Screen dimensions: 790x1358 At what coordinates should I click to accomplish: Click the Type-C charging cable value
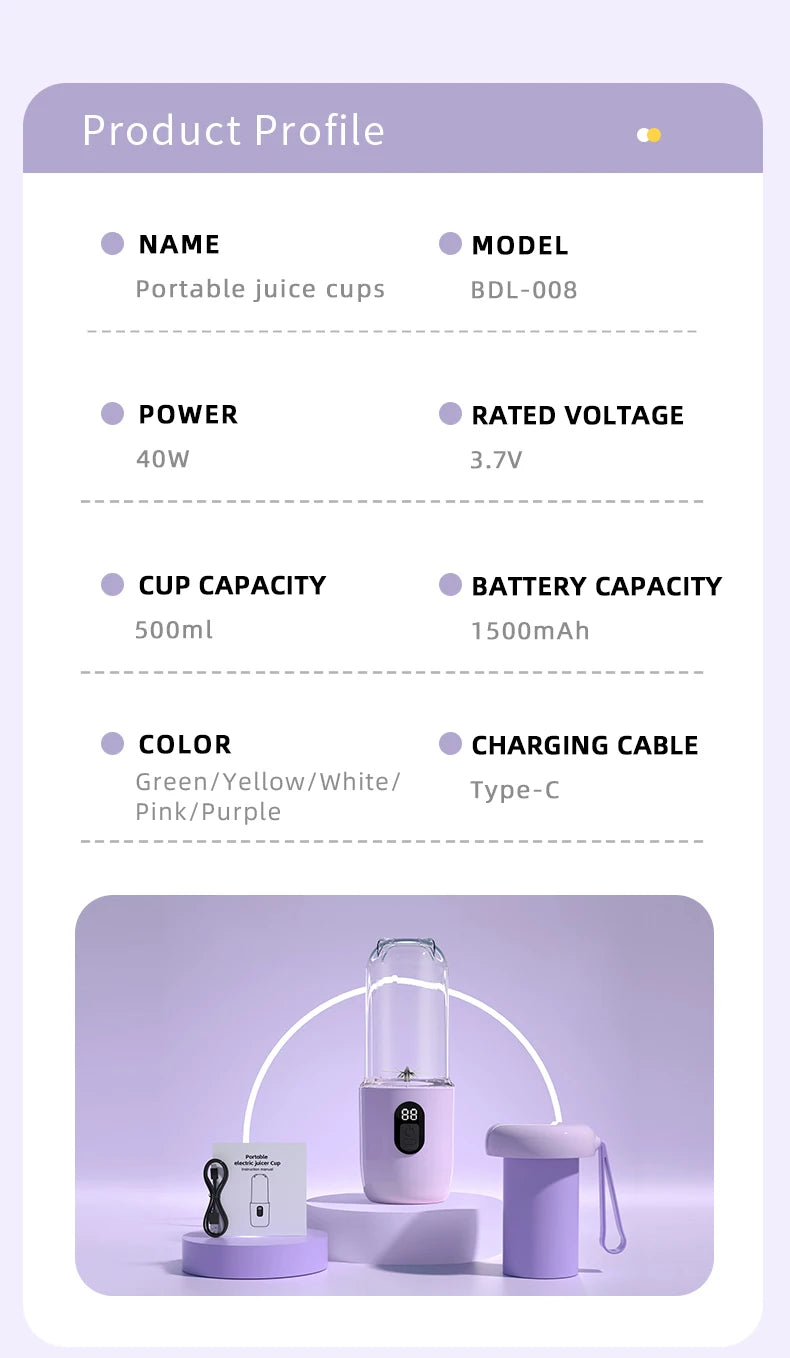[515, 790]
